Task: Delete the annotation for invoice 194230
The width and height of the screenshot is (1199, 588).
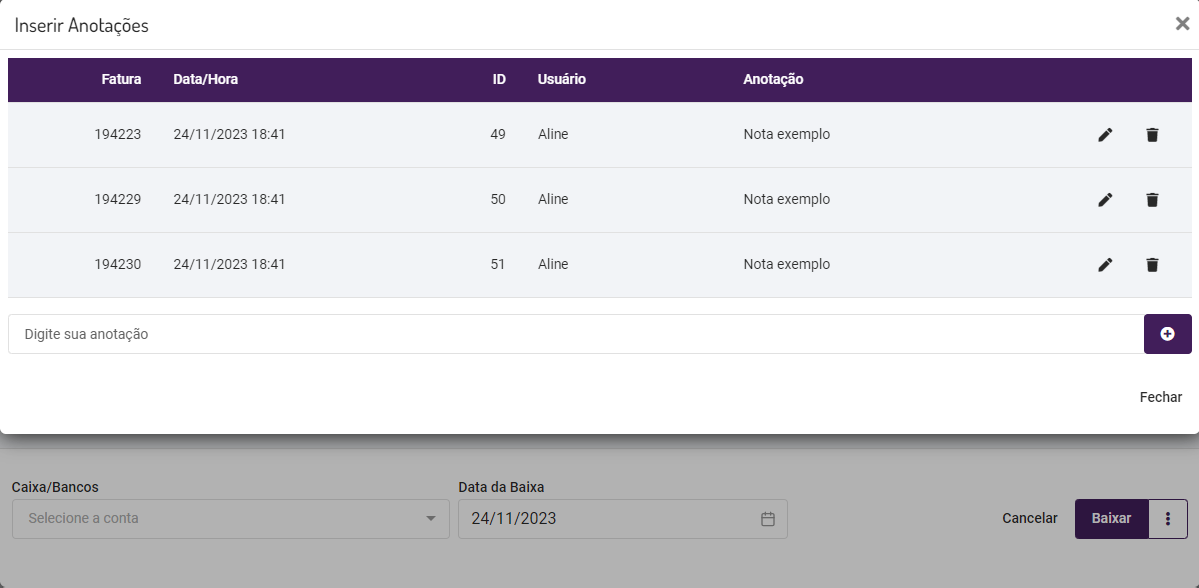Action: (x=1152, y=265)
